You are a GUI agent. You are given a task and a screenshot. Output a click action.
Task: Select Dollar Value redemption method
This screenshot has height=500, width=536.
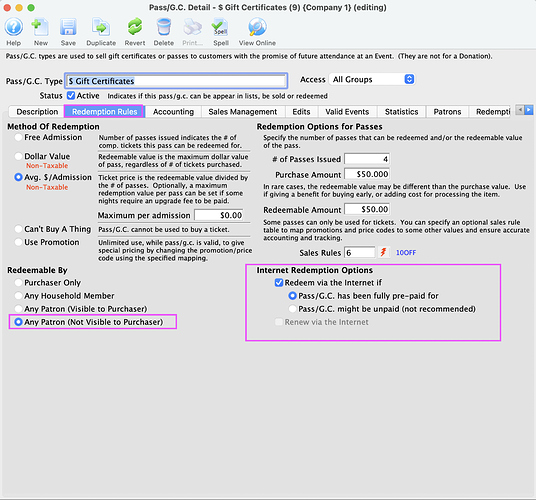18,156
